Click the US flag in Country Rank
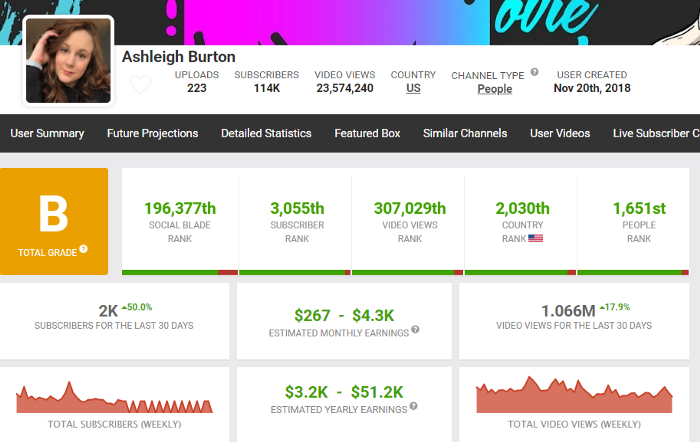 (x=536, y=239)
